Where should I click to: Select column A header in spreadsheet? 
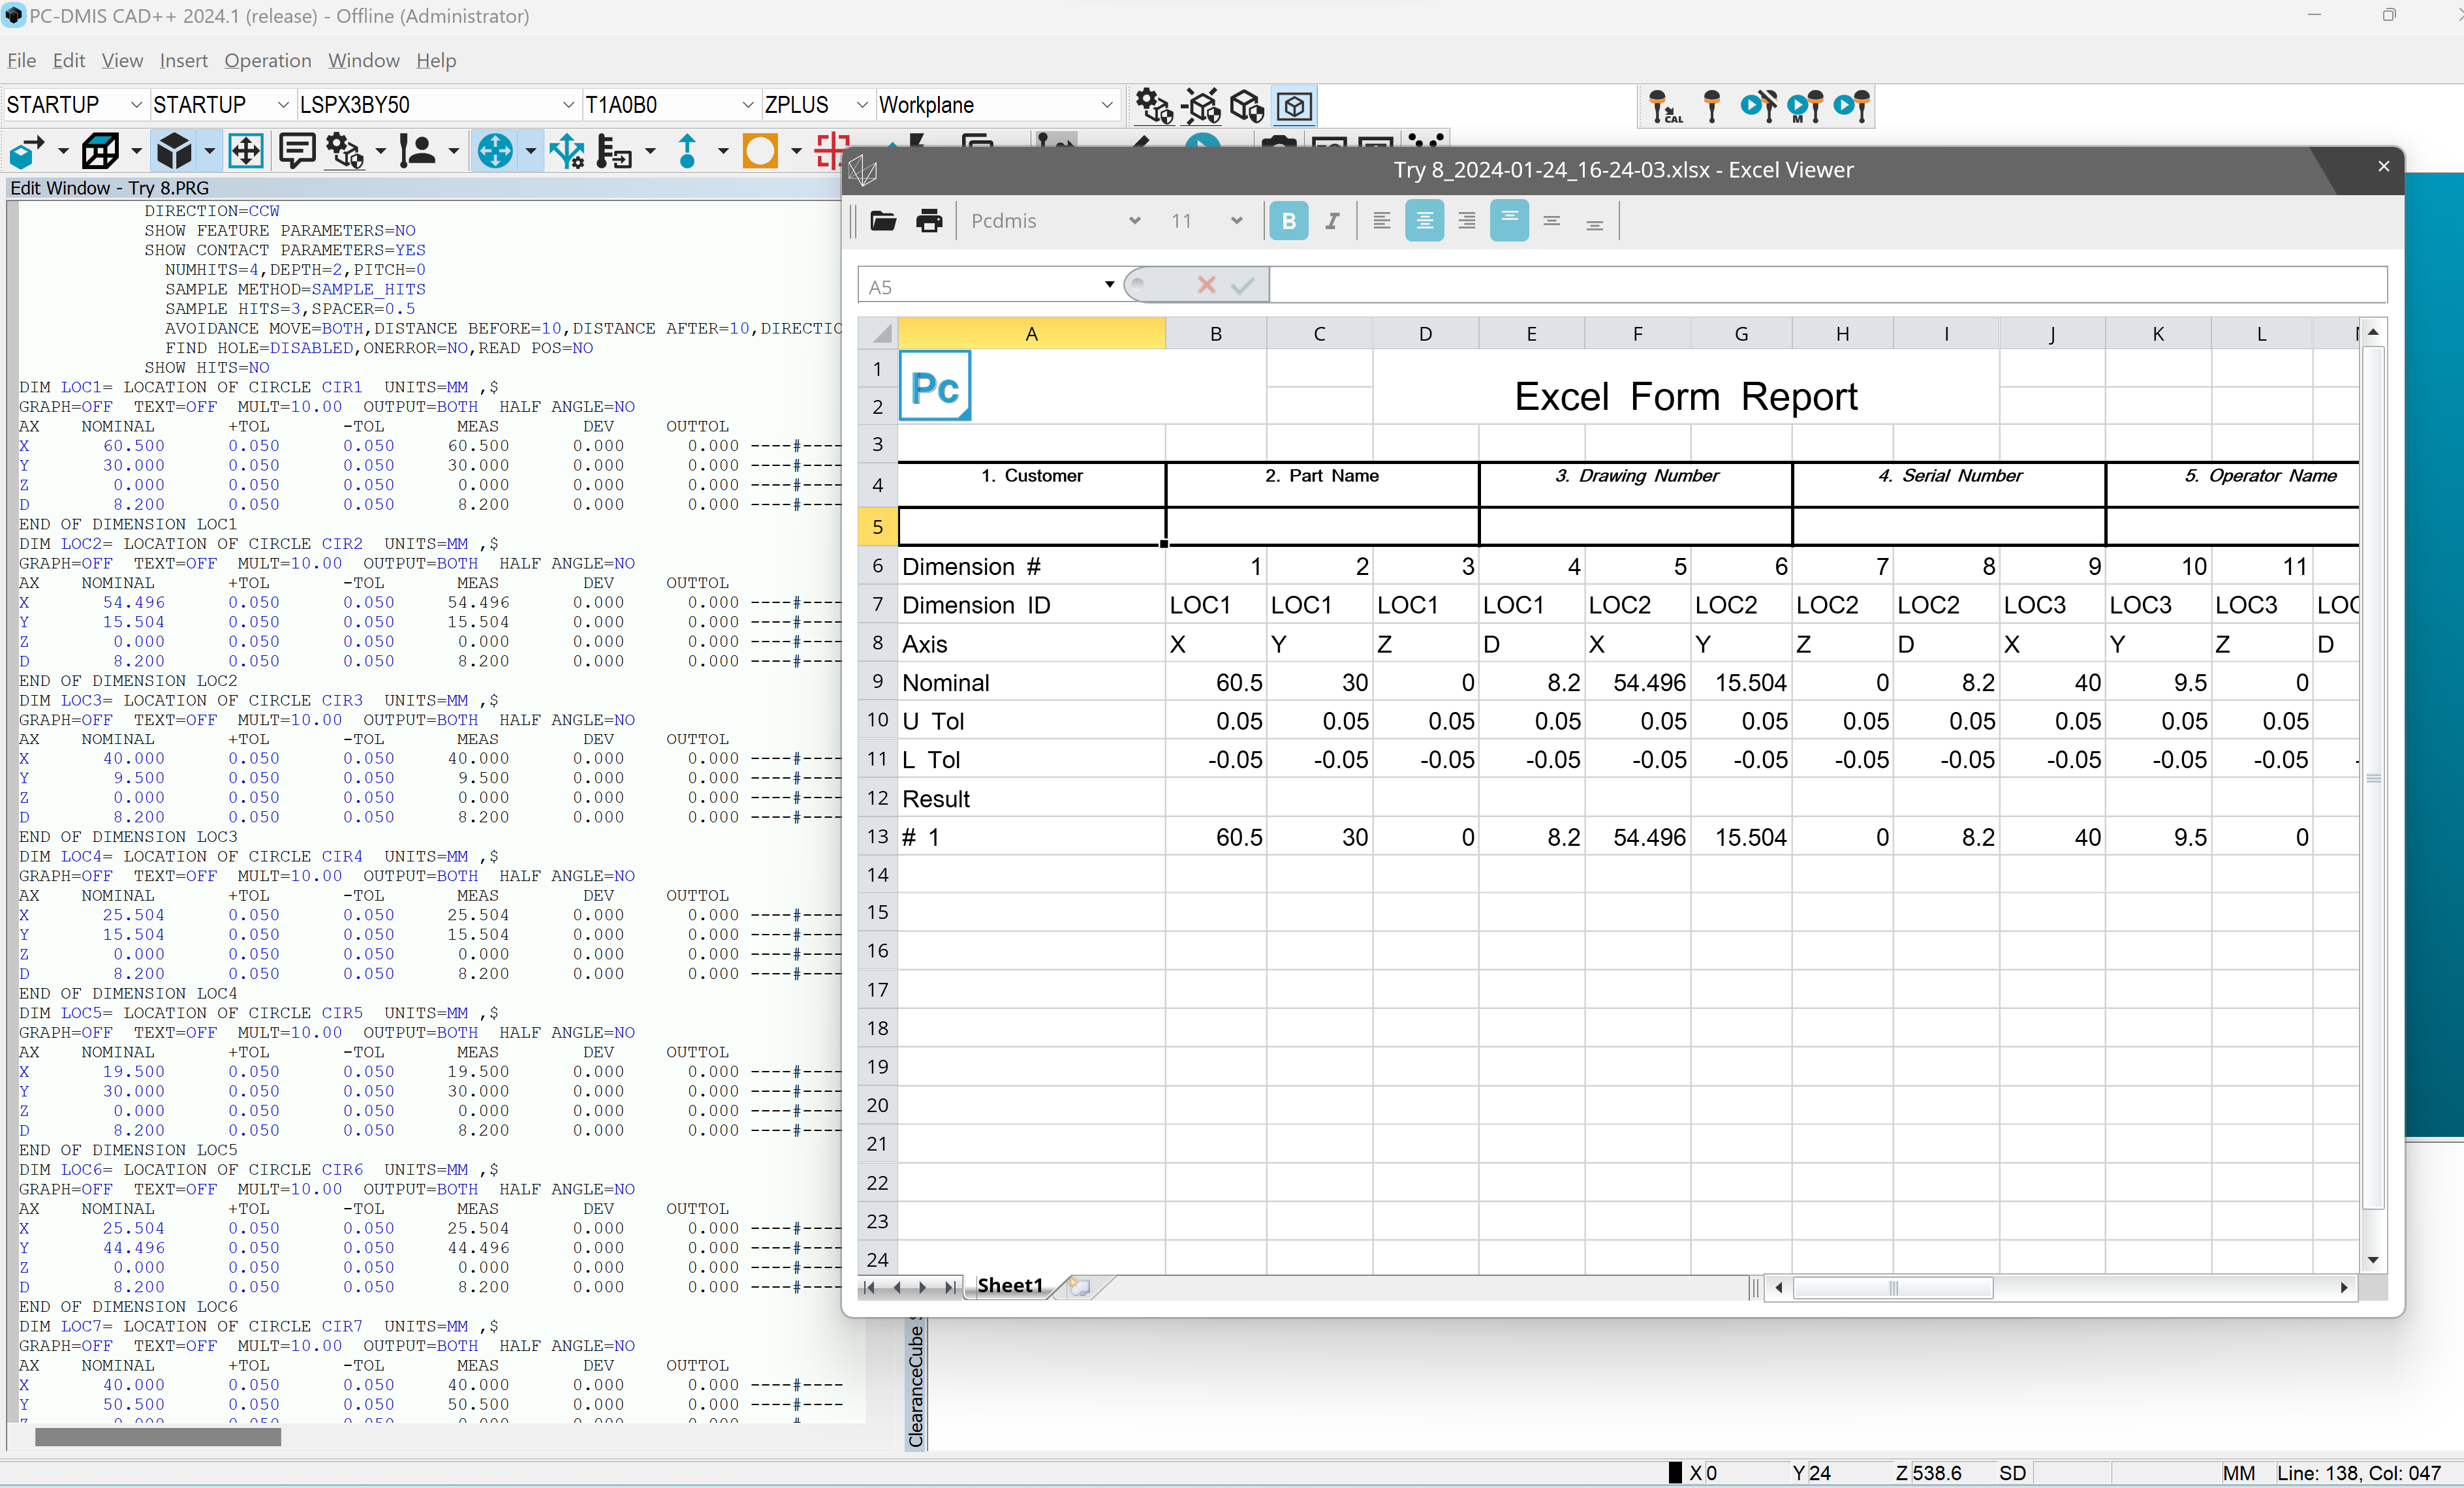pyautogui.click(x=1031, y=333)
